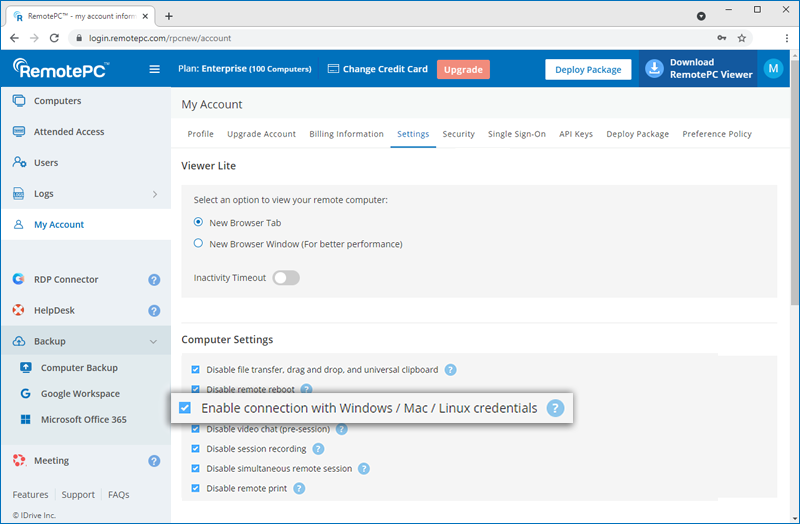Open the Chrome three-dot menu
800x524 pixels.
point(786,38)
